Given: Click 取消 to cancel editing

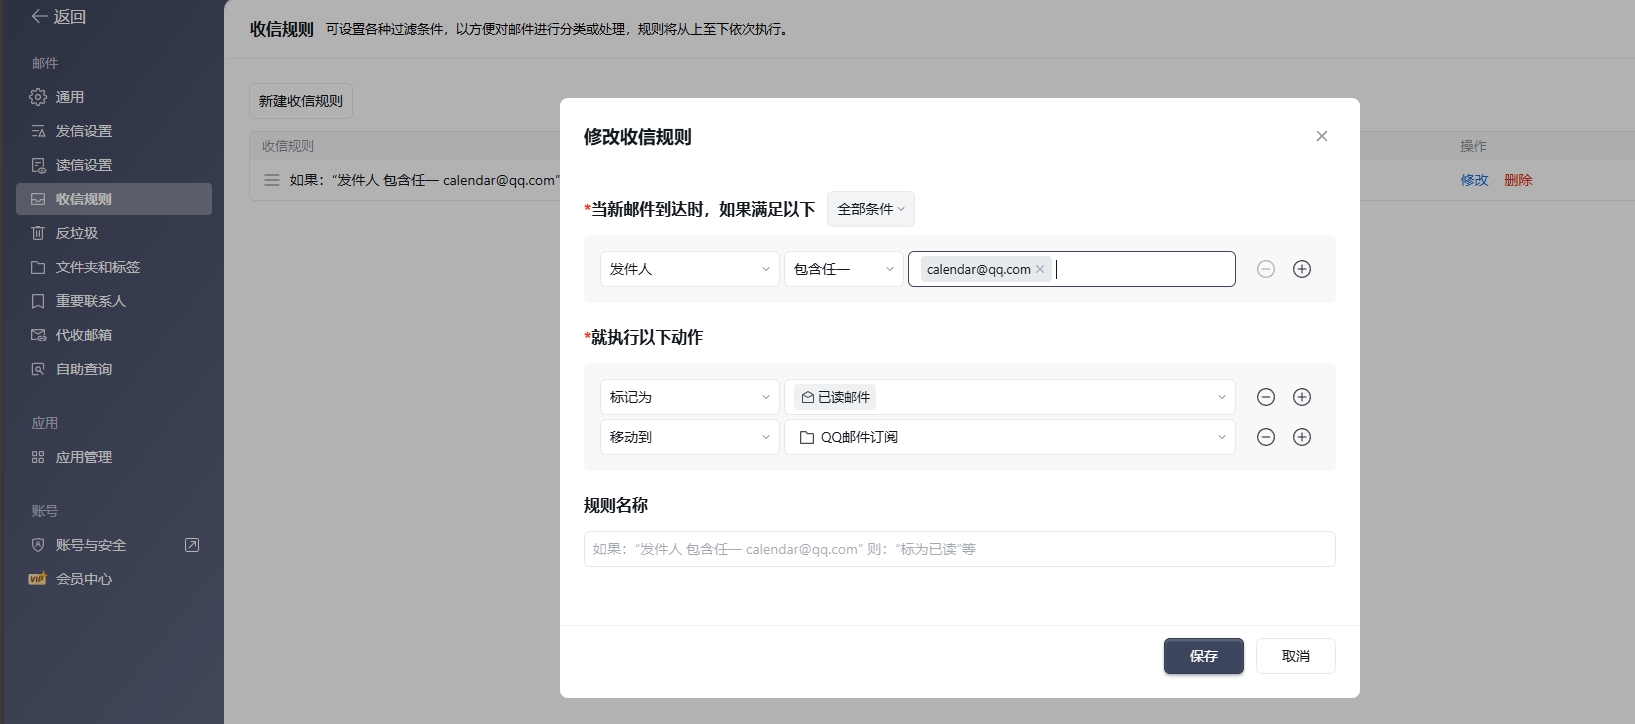Looking at the screenshot, I should (1296, 656).
